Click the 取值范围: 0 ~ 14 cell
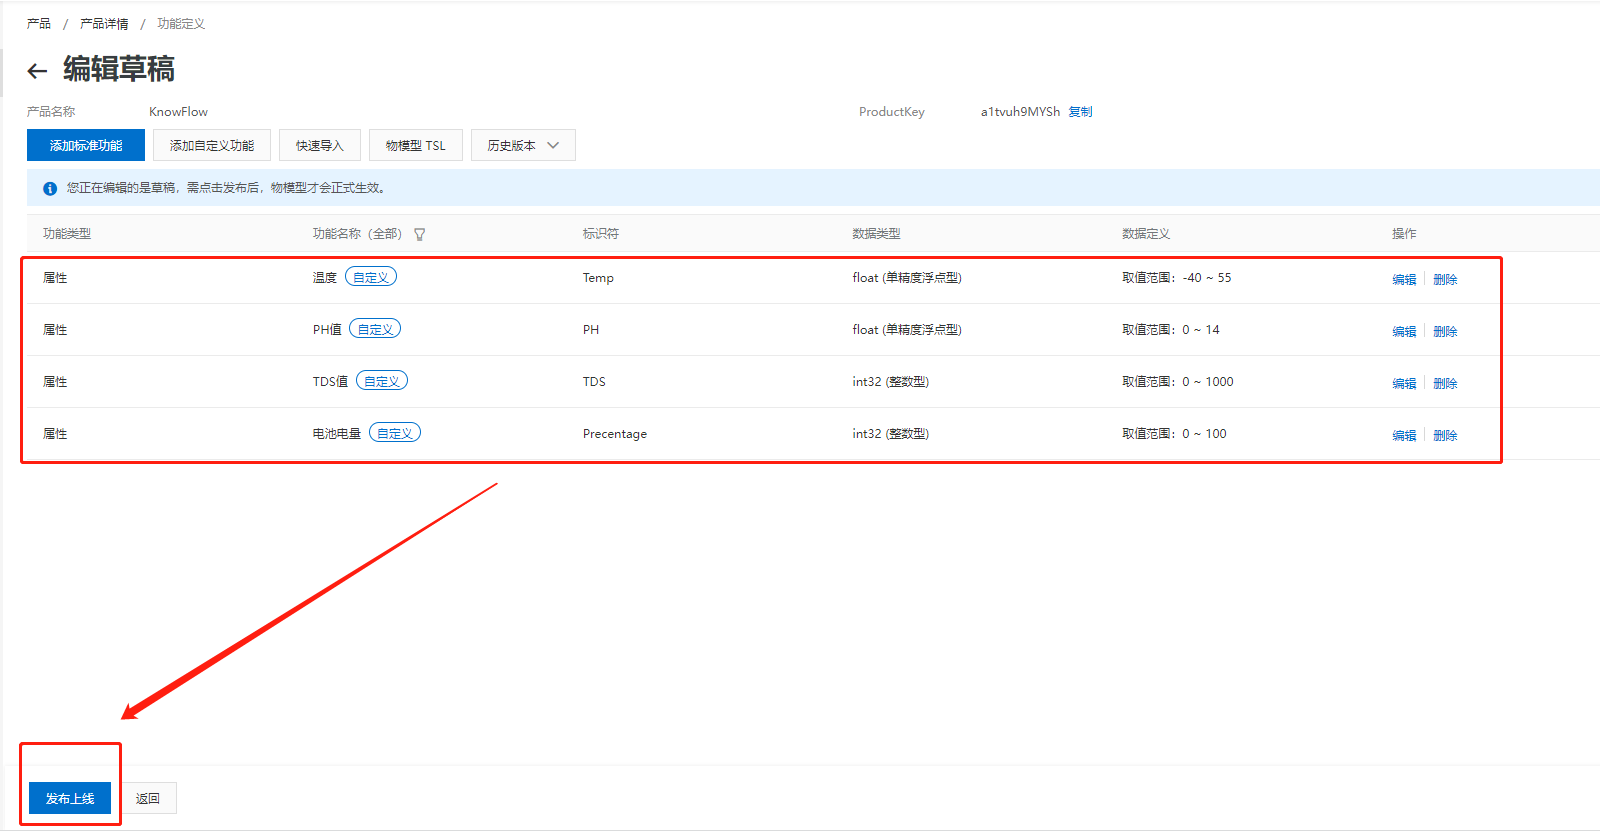The image size is (1600, 833). click(x=1171, y=330)
